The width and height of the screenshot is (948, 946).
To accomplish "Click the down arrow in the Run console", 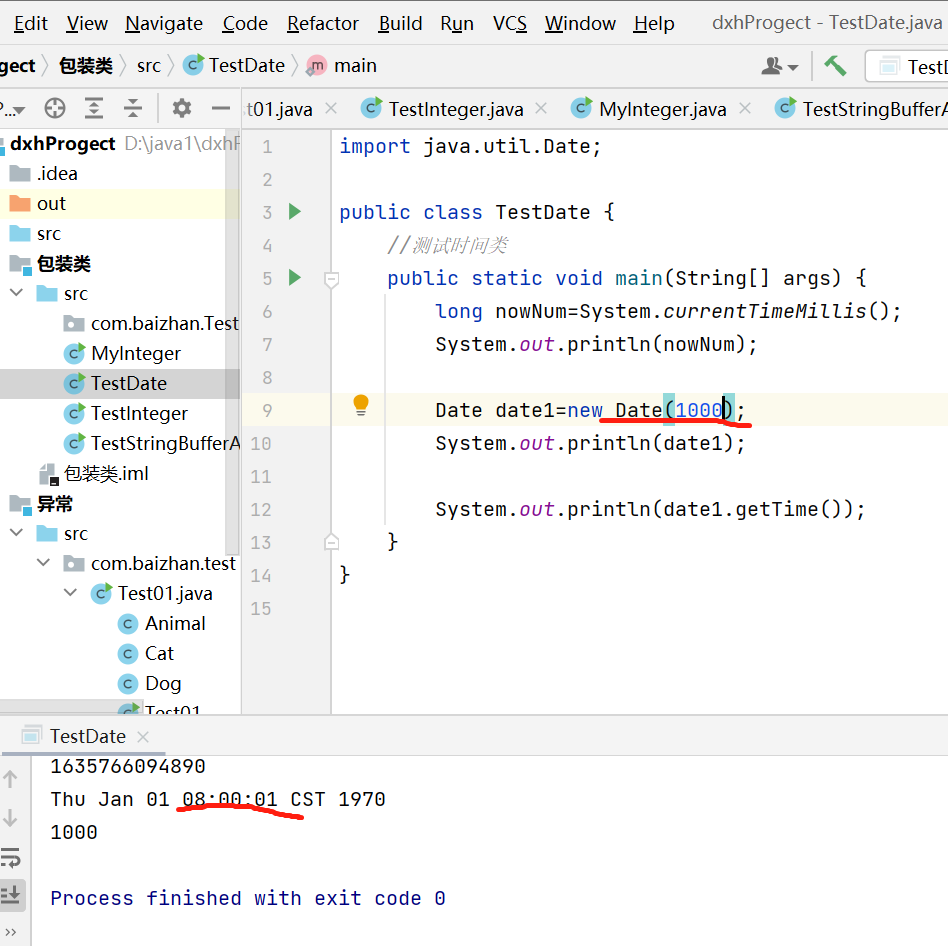I will 10,818.
